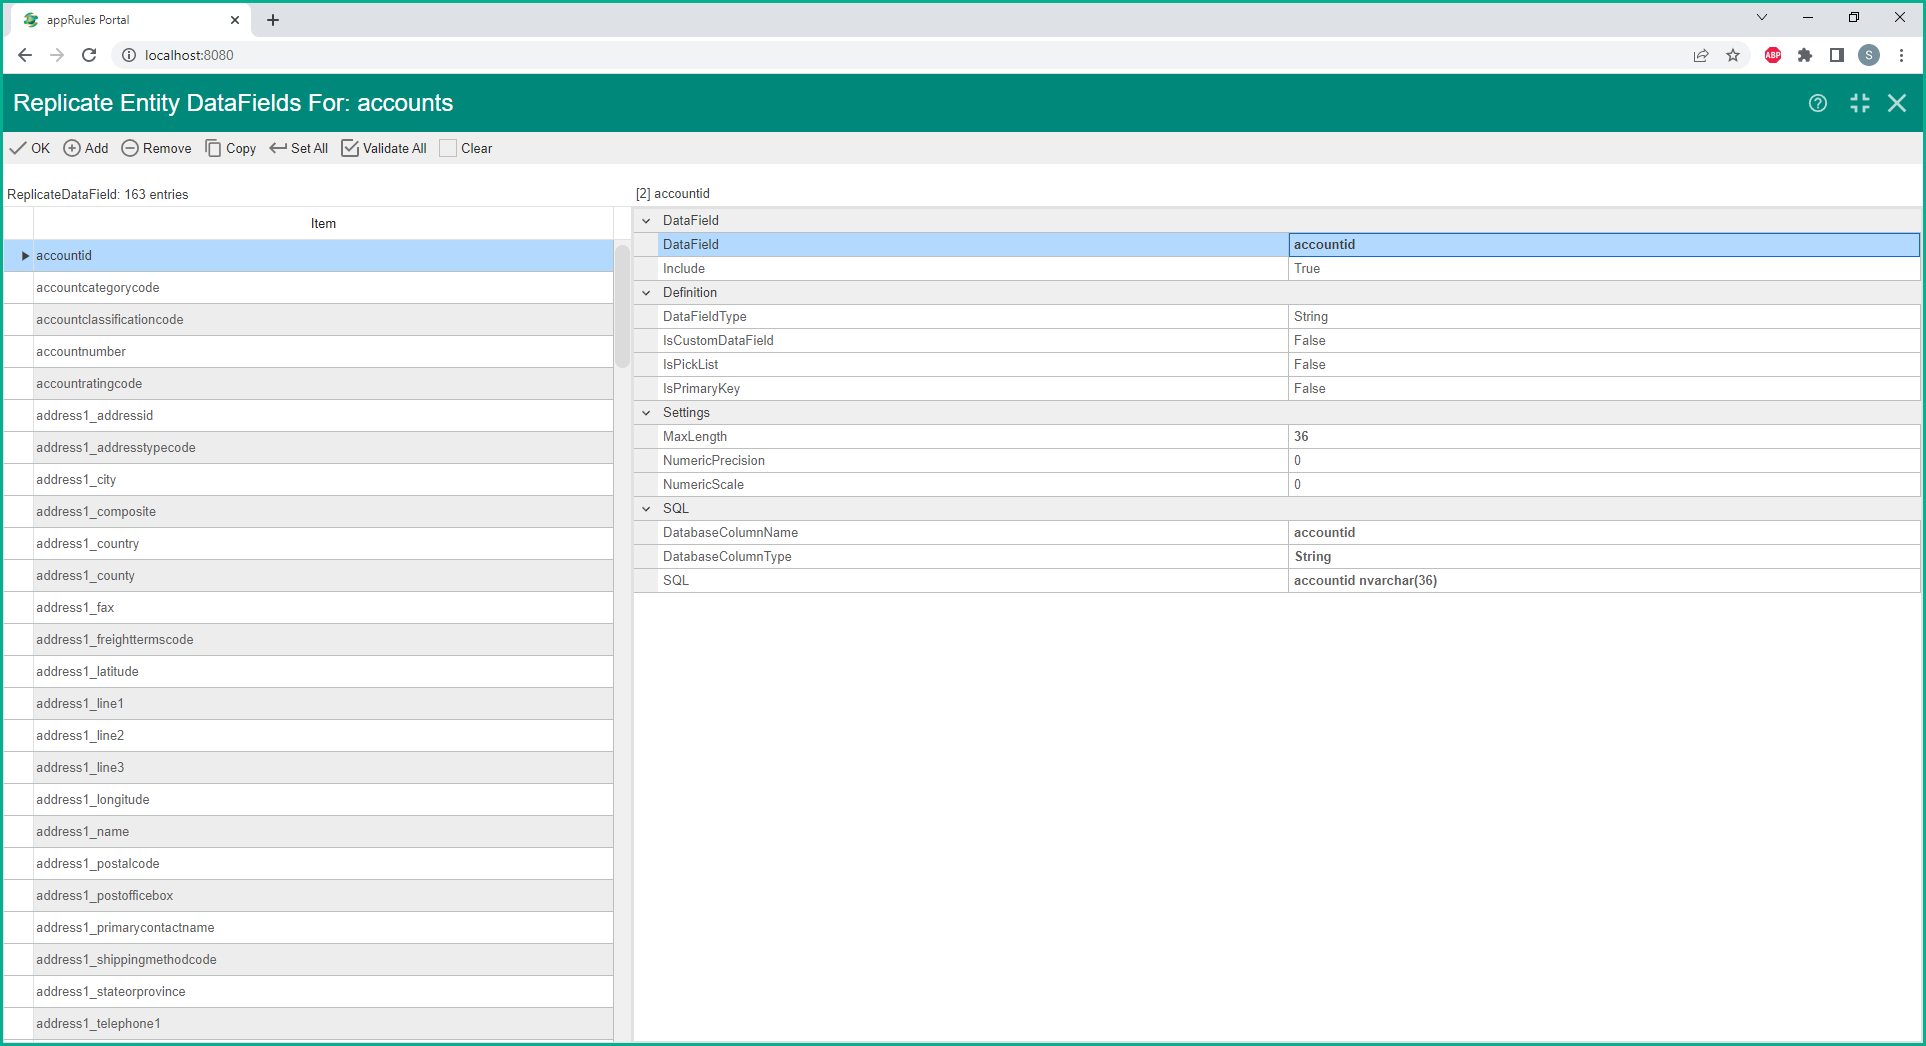Collapse the Settings section
Viewport: 1926px width, 1046px height.
click(646, 412)
